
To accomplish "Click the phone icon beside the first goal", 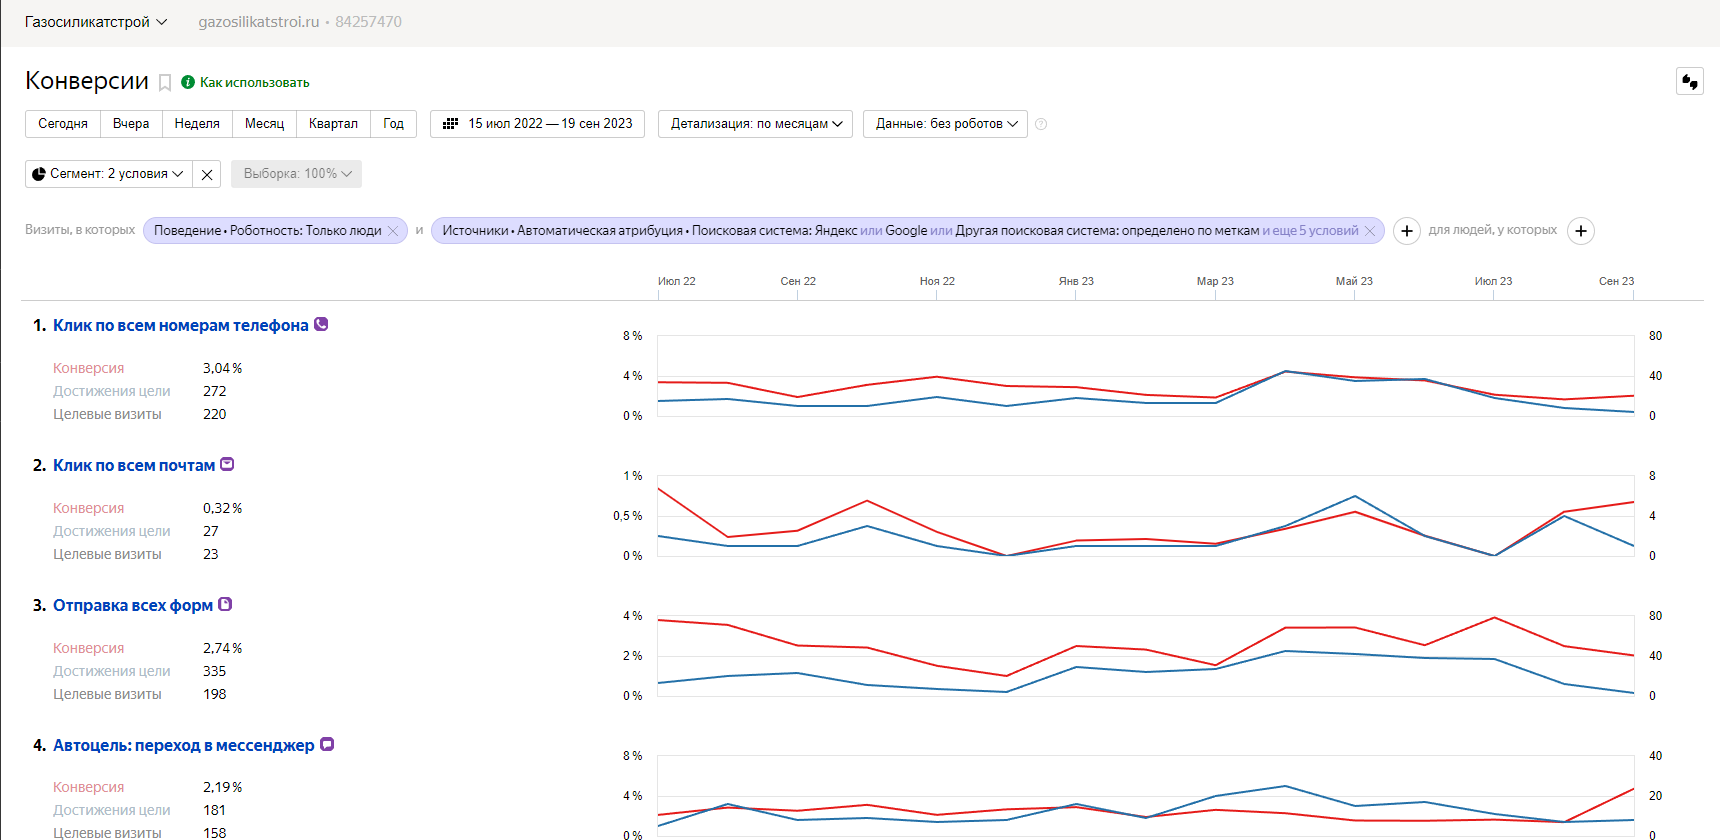I will click(x=321, y=324).
